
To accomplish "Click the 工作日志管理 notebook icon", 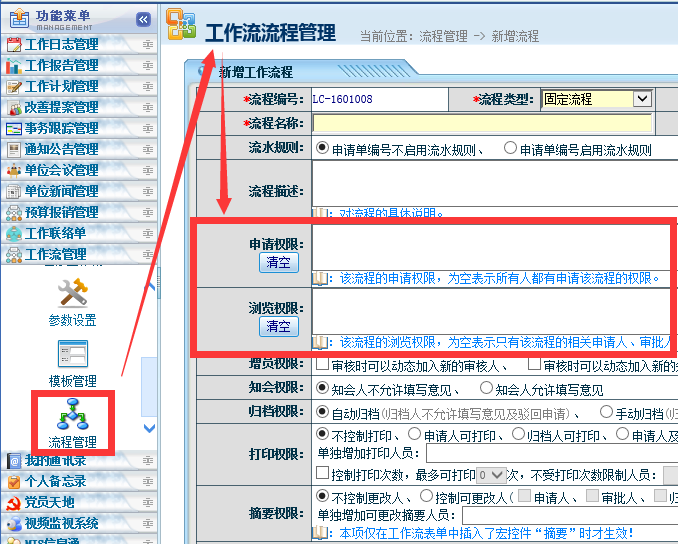I will click(x=14, y=44).
